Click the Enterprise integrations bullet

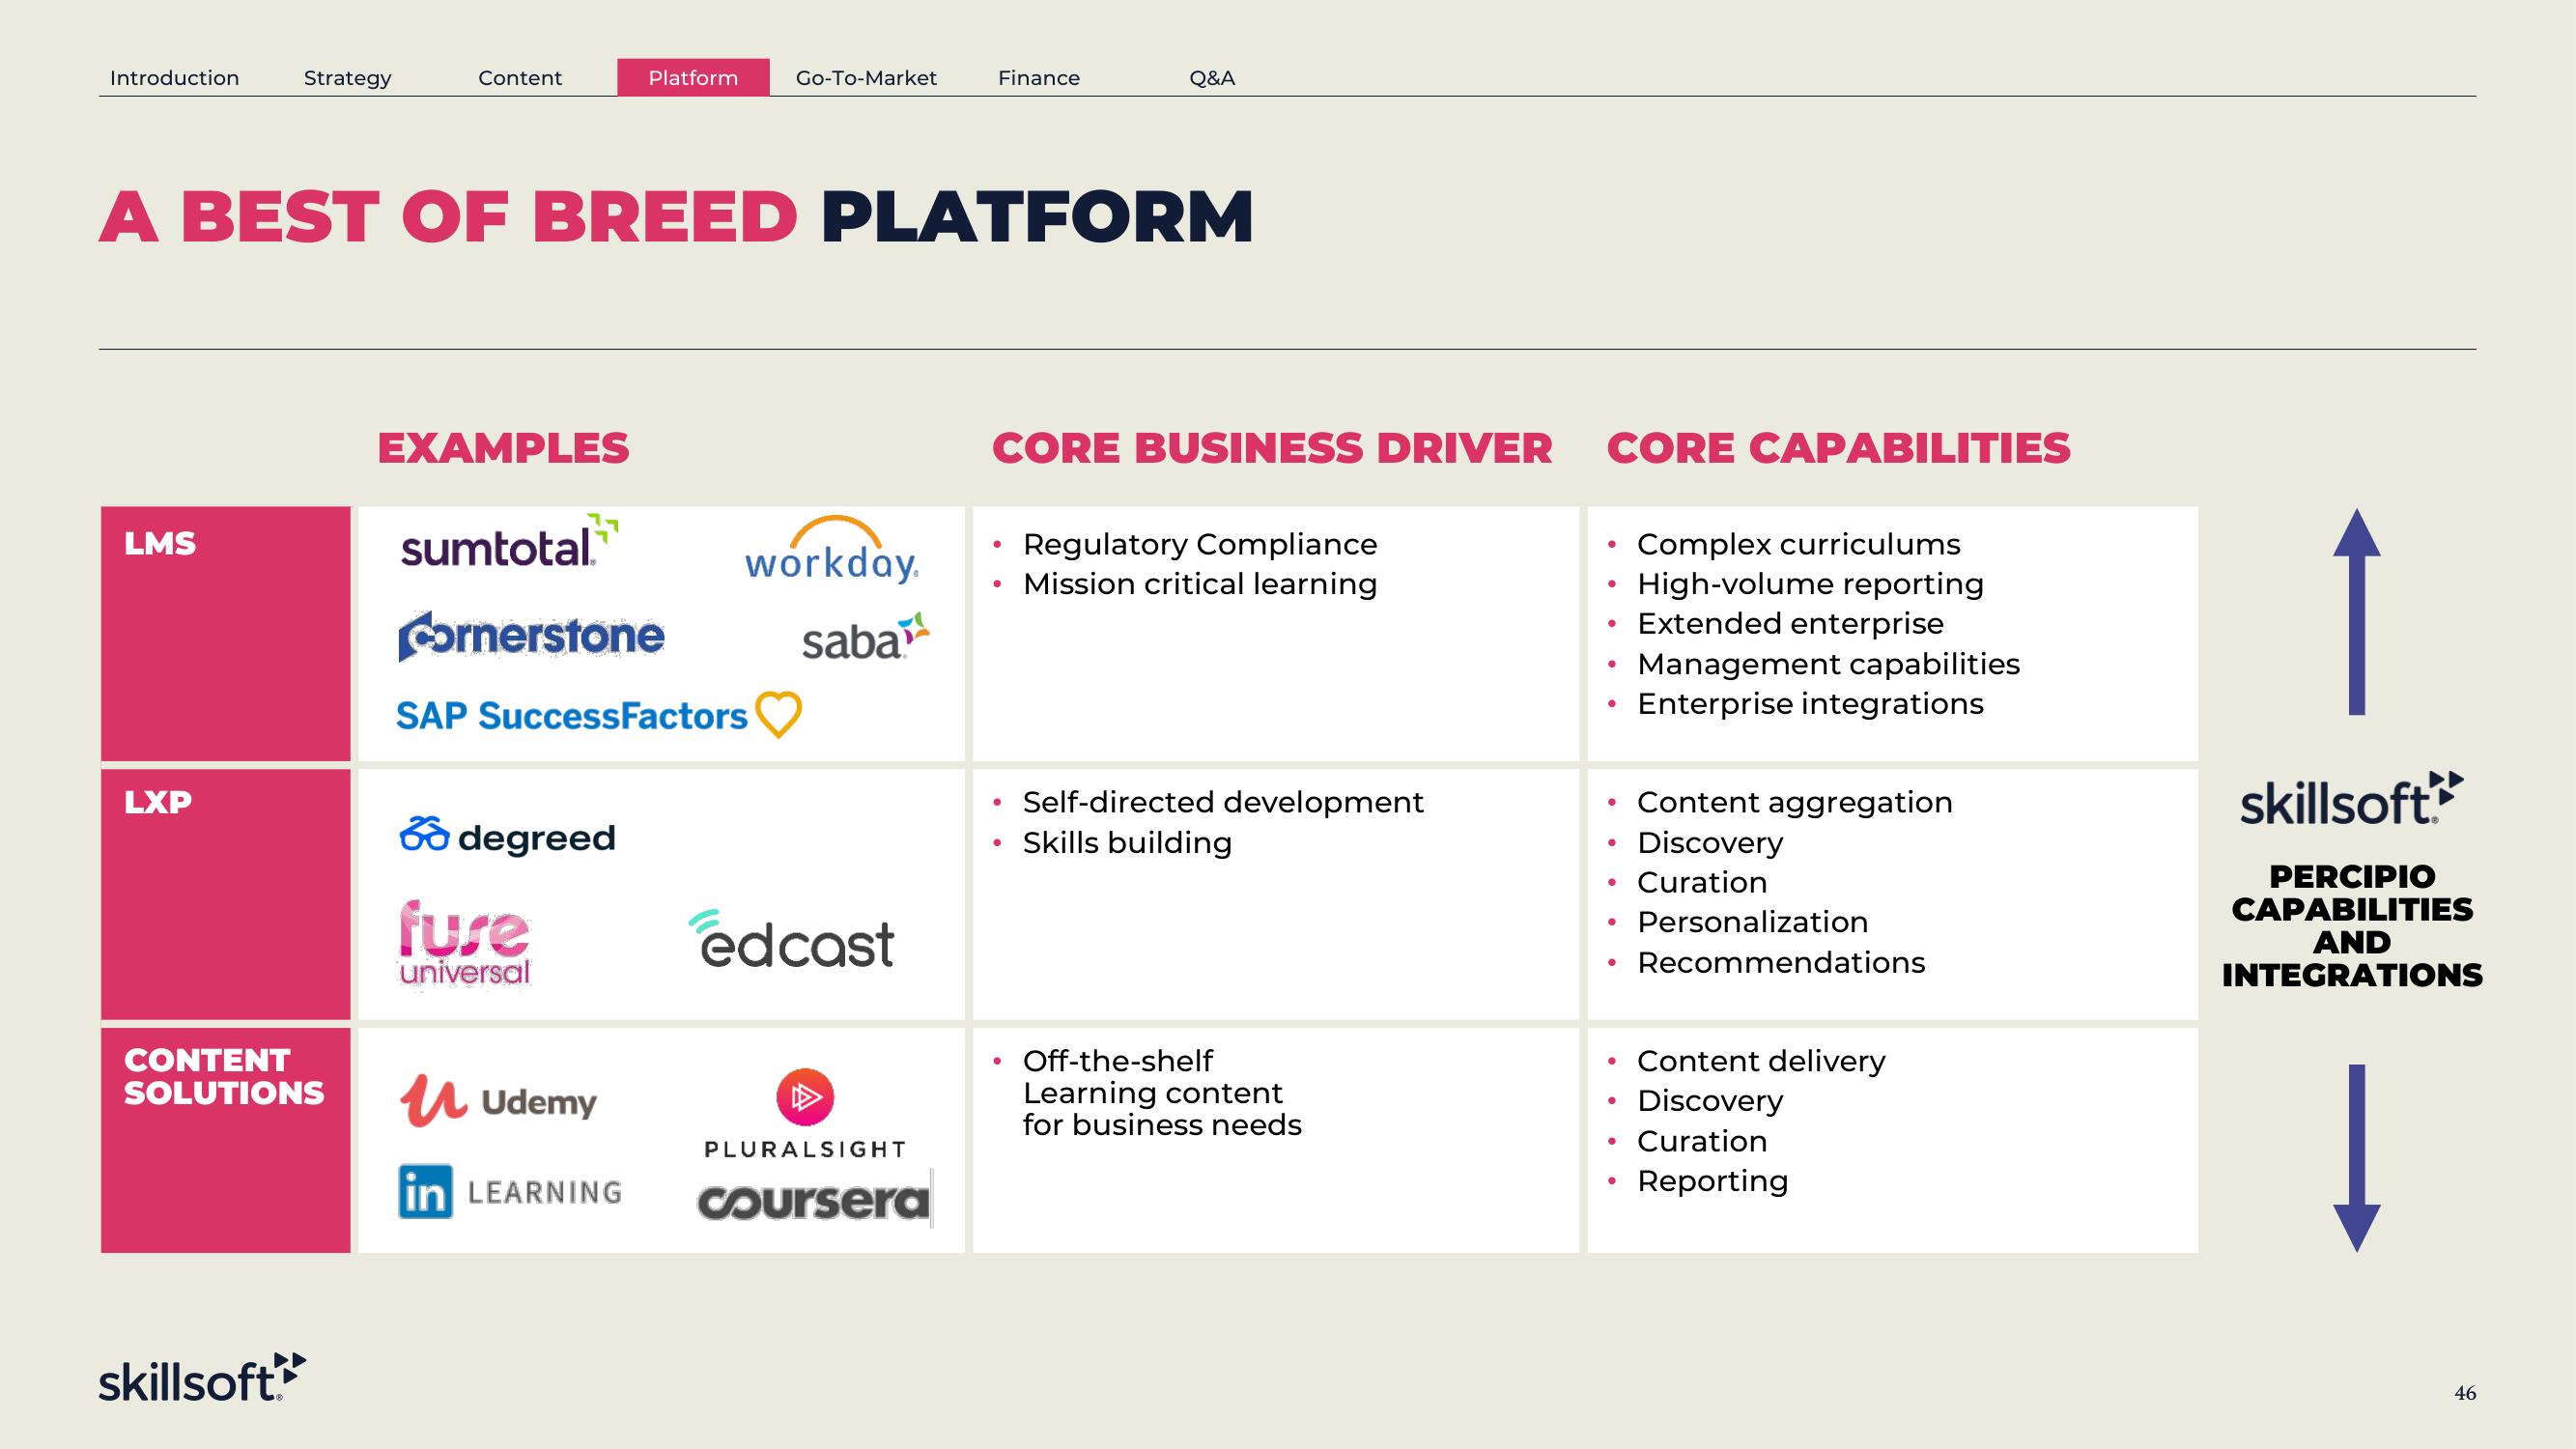(1810, 704)
